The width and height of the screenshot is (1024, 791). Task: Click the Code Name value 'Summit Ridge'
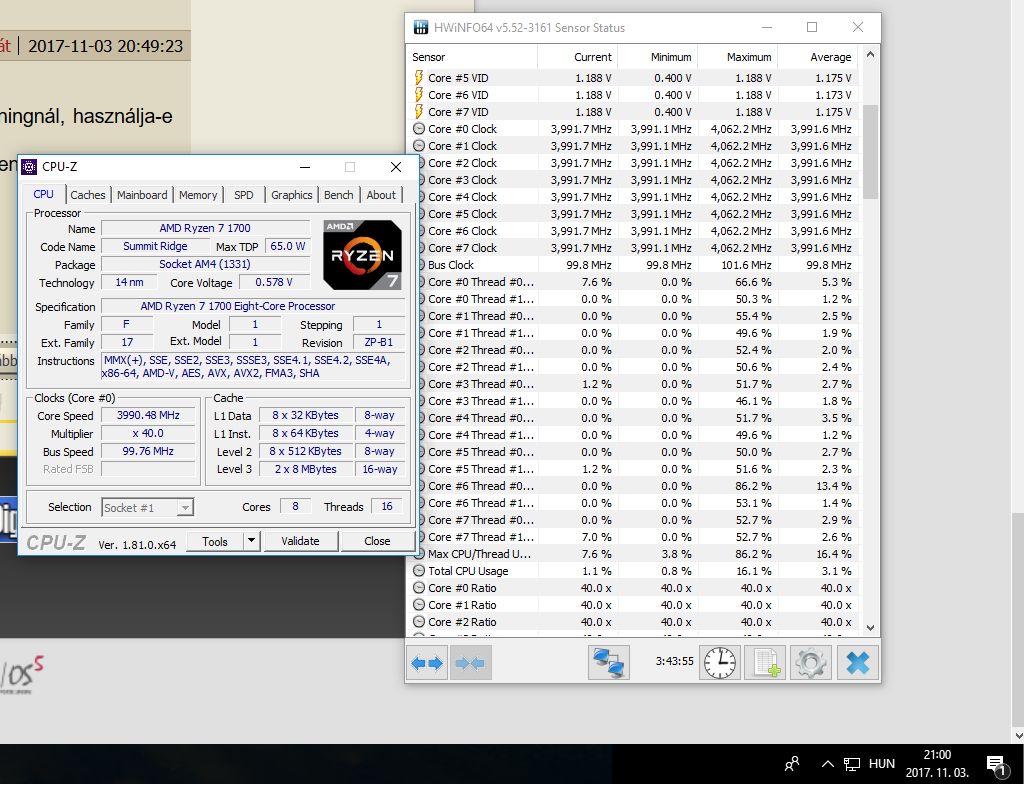[155, 246]
